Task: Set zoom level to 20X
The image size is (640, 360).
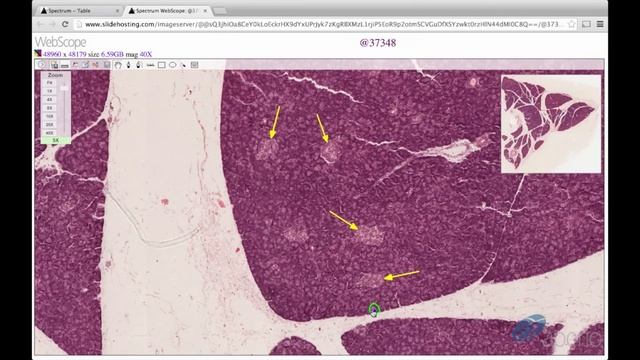Action: [x=49, y=124]
